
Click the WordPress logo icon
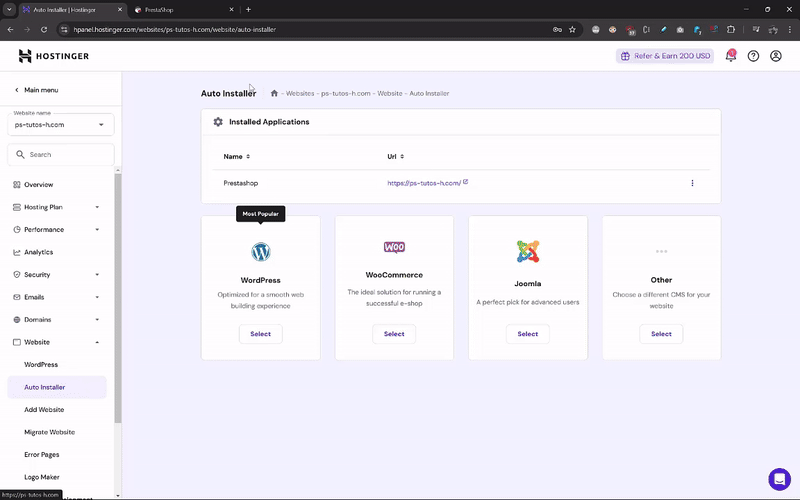[261, 252]
